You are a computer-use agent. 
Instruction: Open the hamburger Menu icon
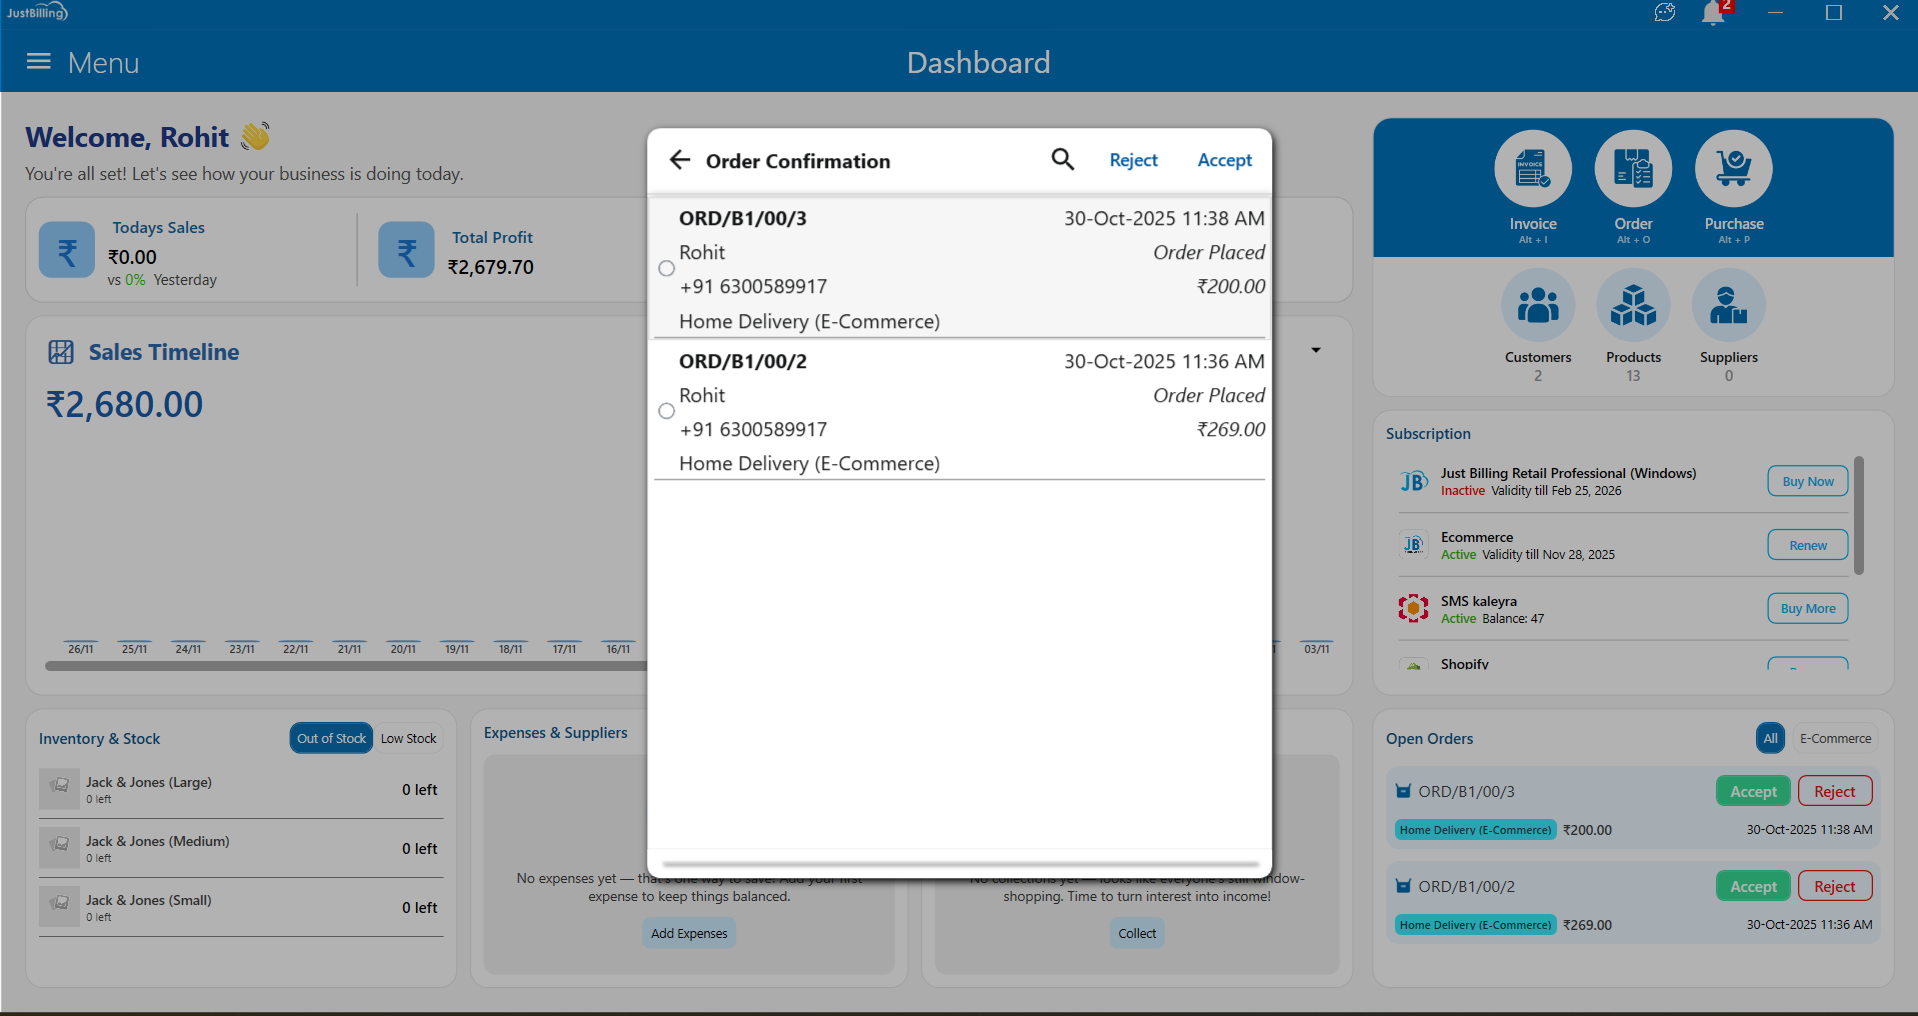pos(39,62)
